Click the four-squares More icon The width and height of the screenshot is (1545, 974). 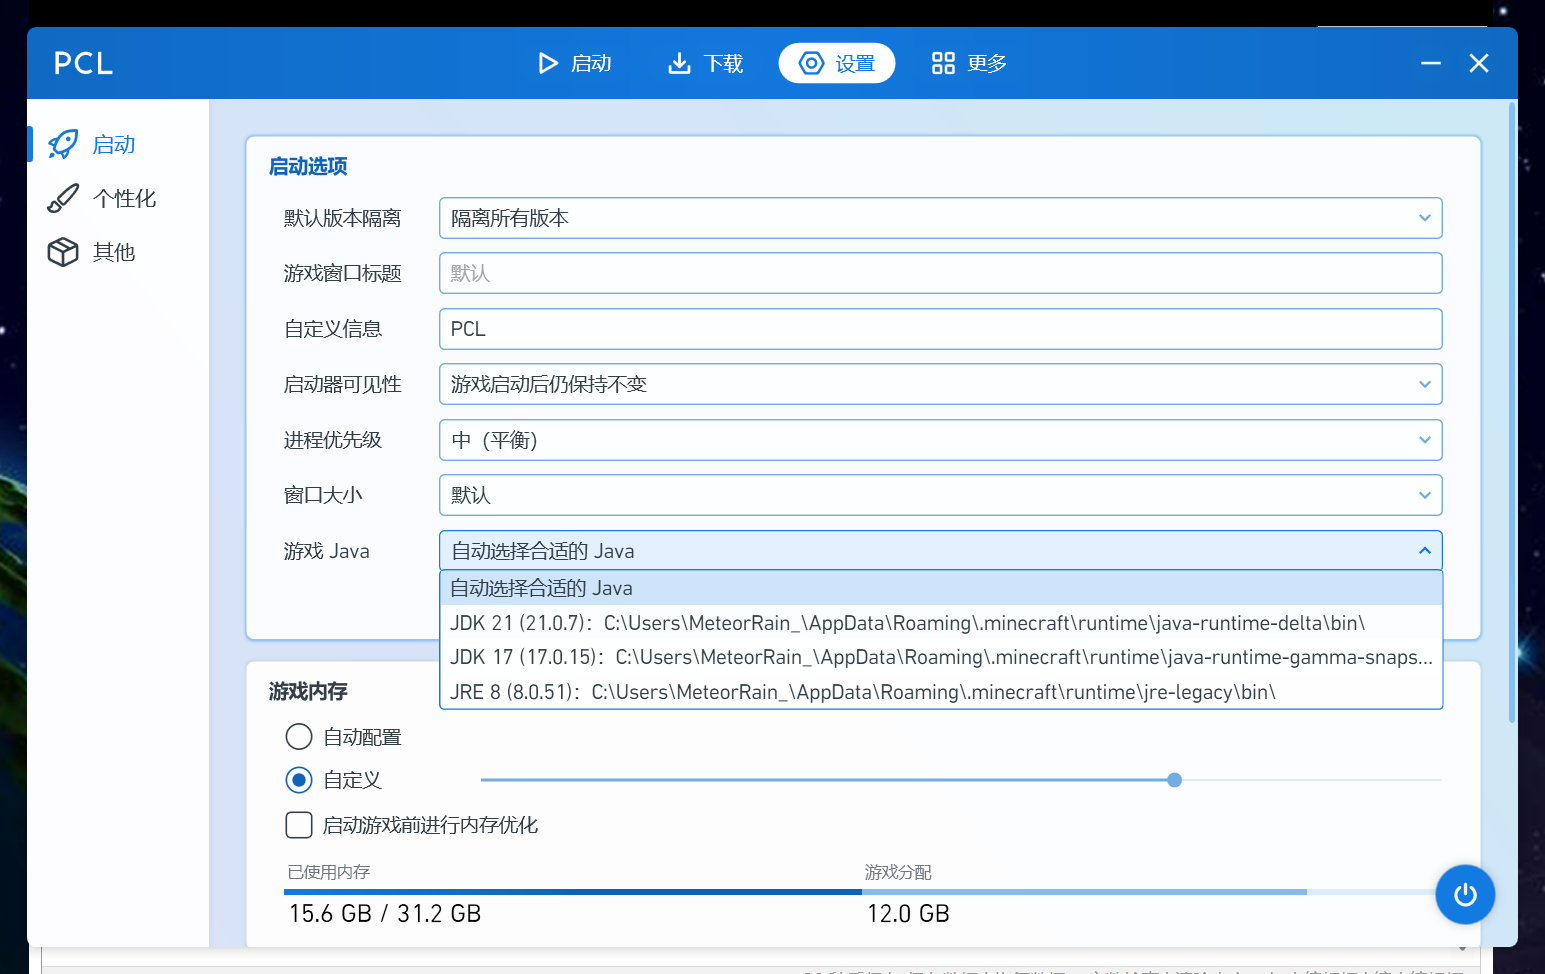pos(943,63)
